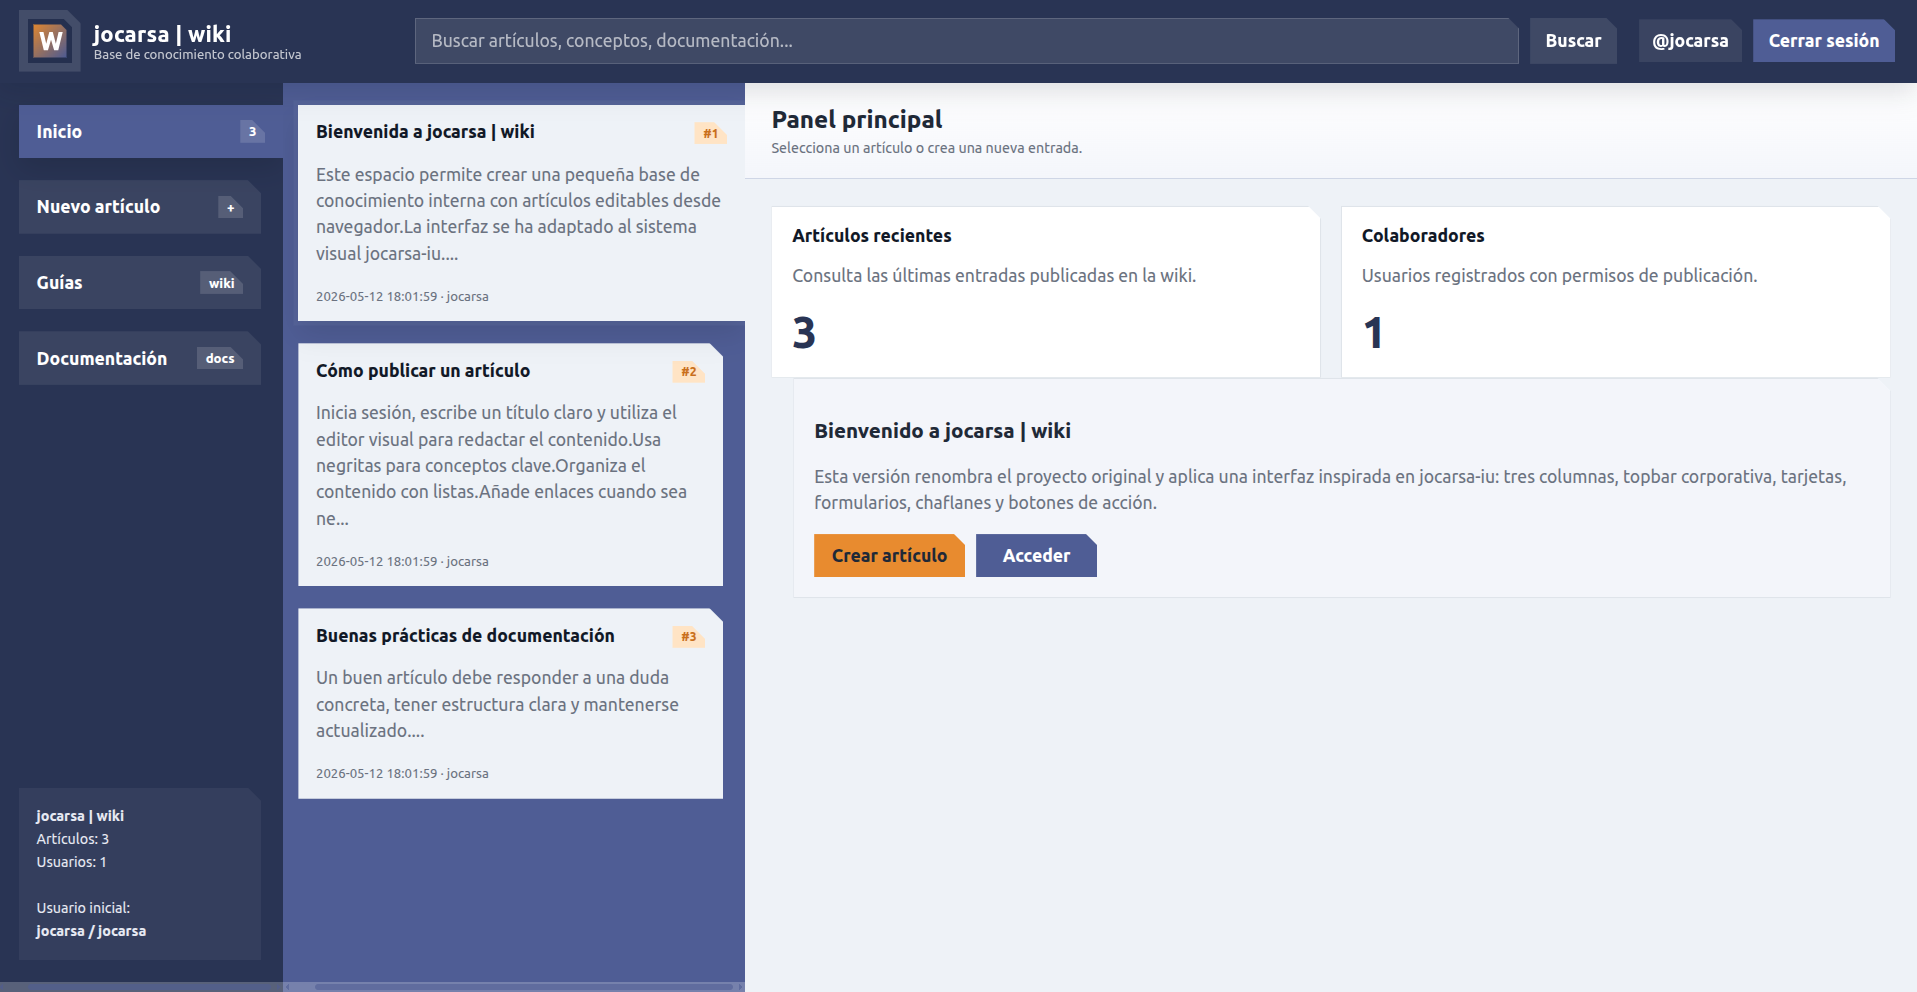
Task: Click the docs badge beside Documentación
Action: [220, 358]
